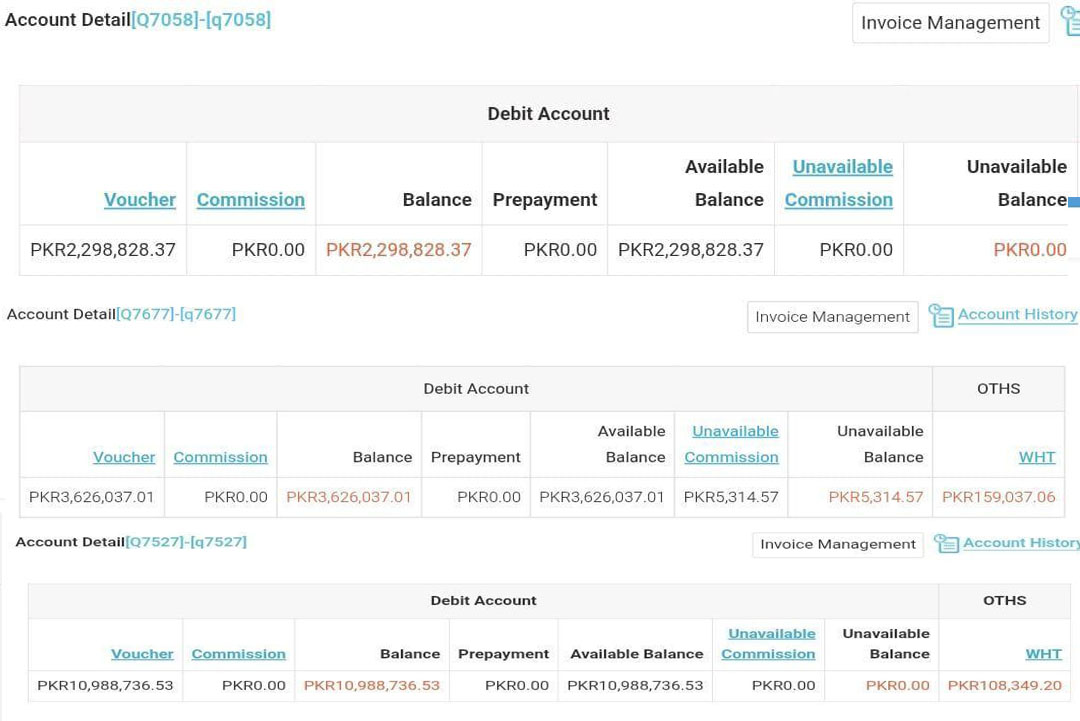Open Unavailable Commission link in the Q7058 table

(839, 183)
